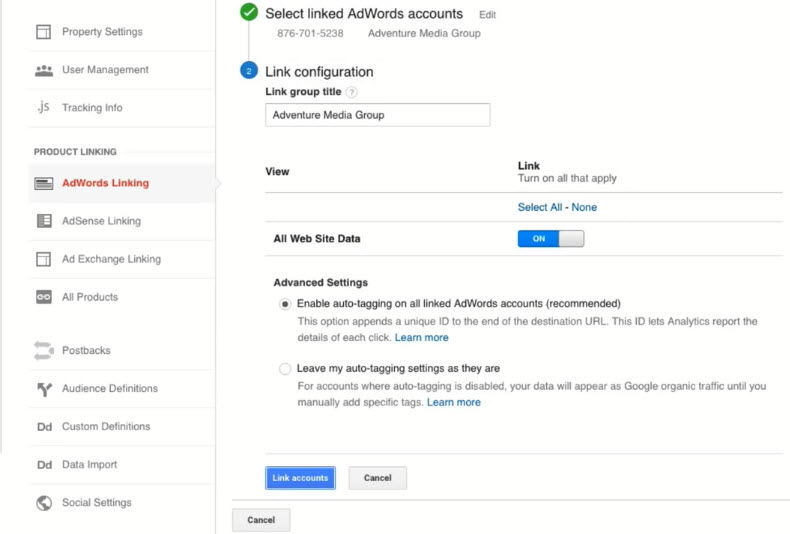The height and width of the screenshot is (534, 790).
Task: Click the Tracking Info .js icon
Action: tap(43, 108)
